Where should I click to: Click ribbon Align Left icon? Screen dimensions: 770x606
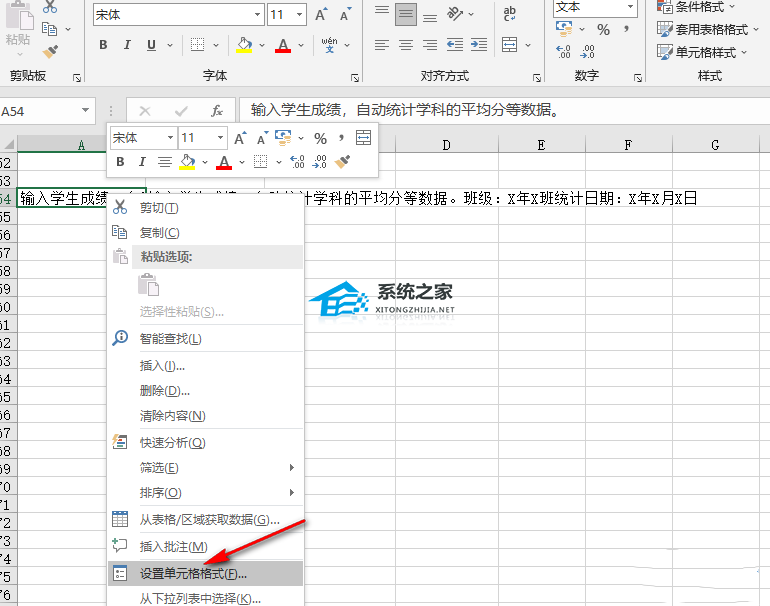382,45
